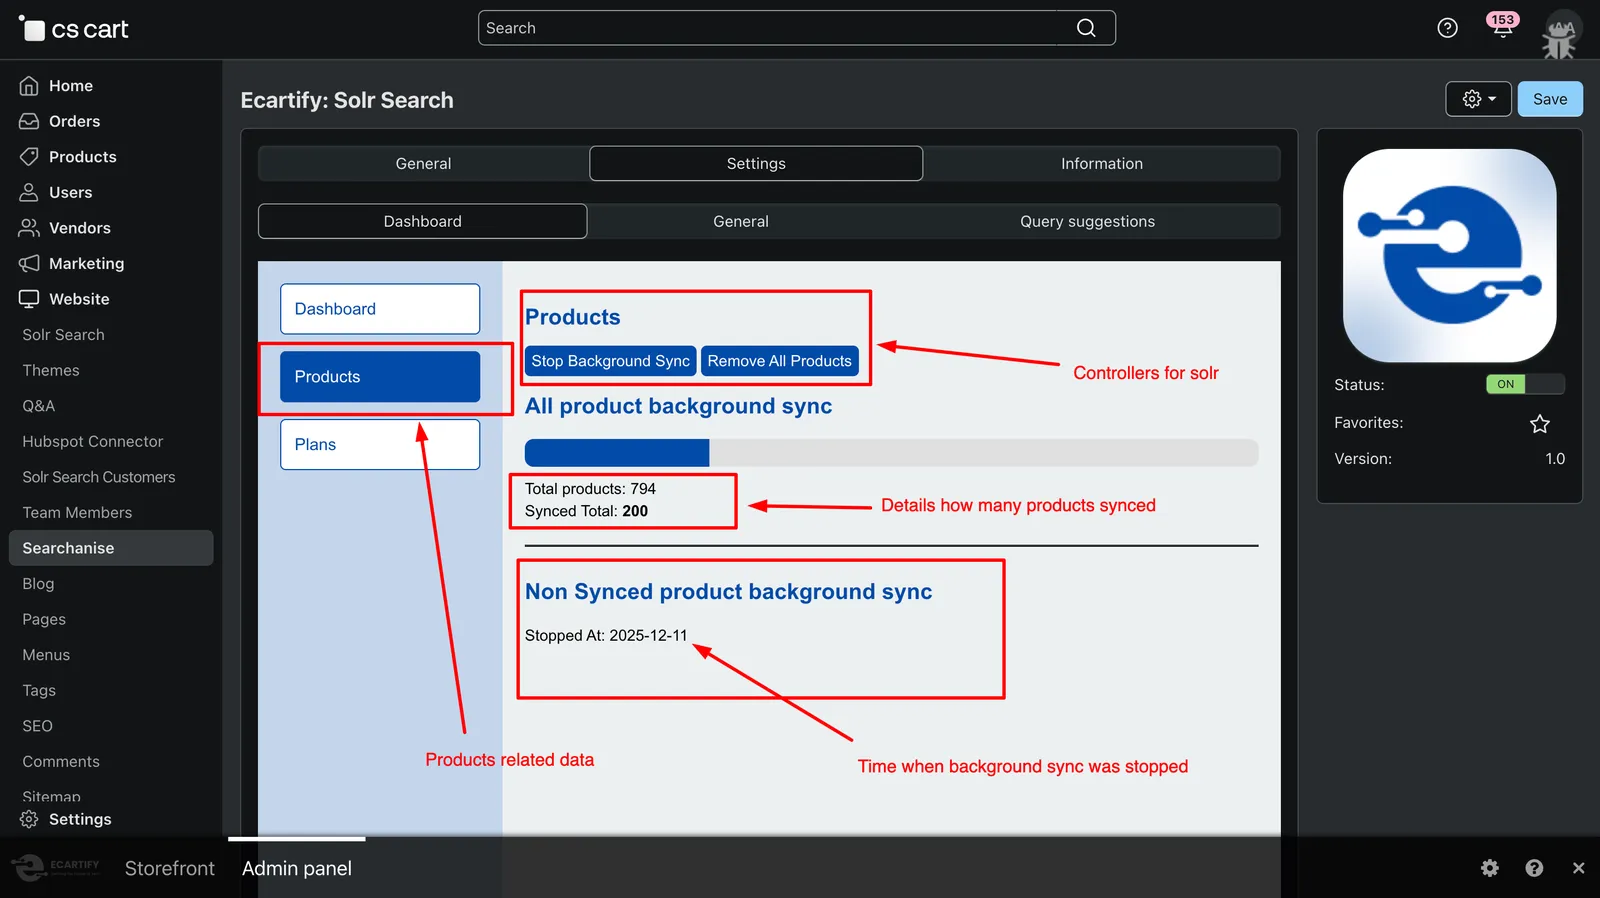Open the help question mark icon in header
1600x898 pixels.
(x=1447, y=28)
